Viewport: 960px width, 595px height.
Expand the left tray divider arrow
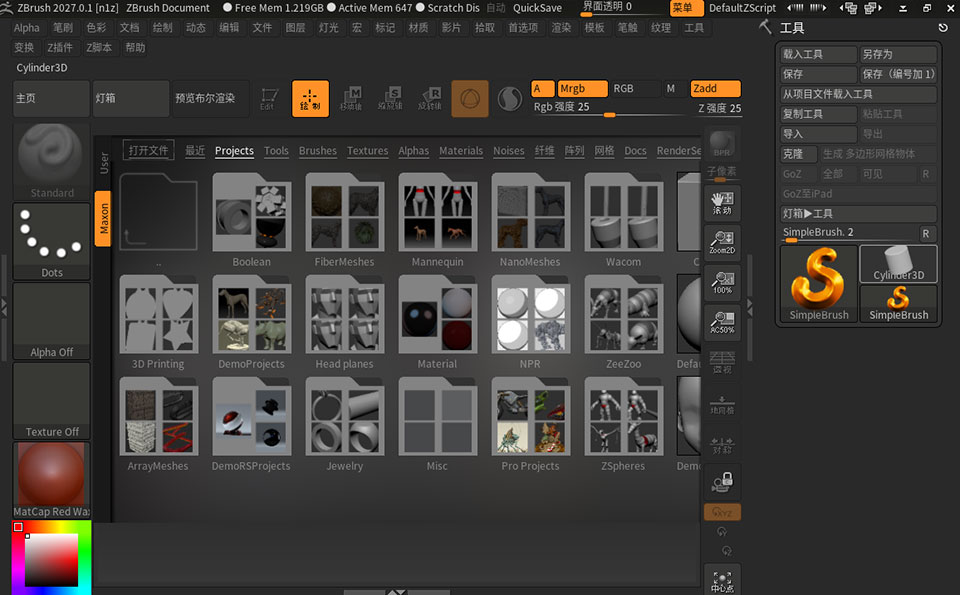pos(4,307)
